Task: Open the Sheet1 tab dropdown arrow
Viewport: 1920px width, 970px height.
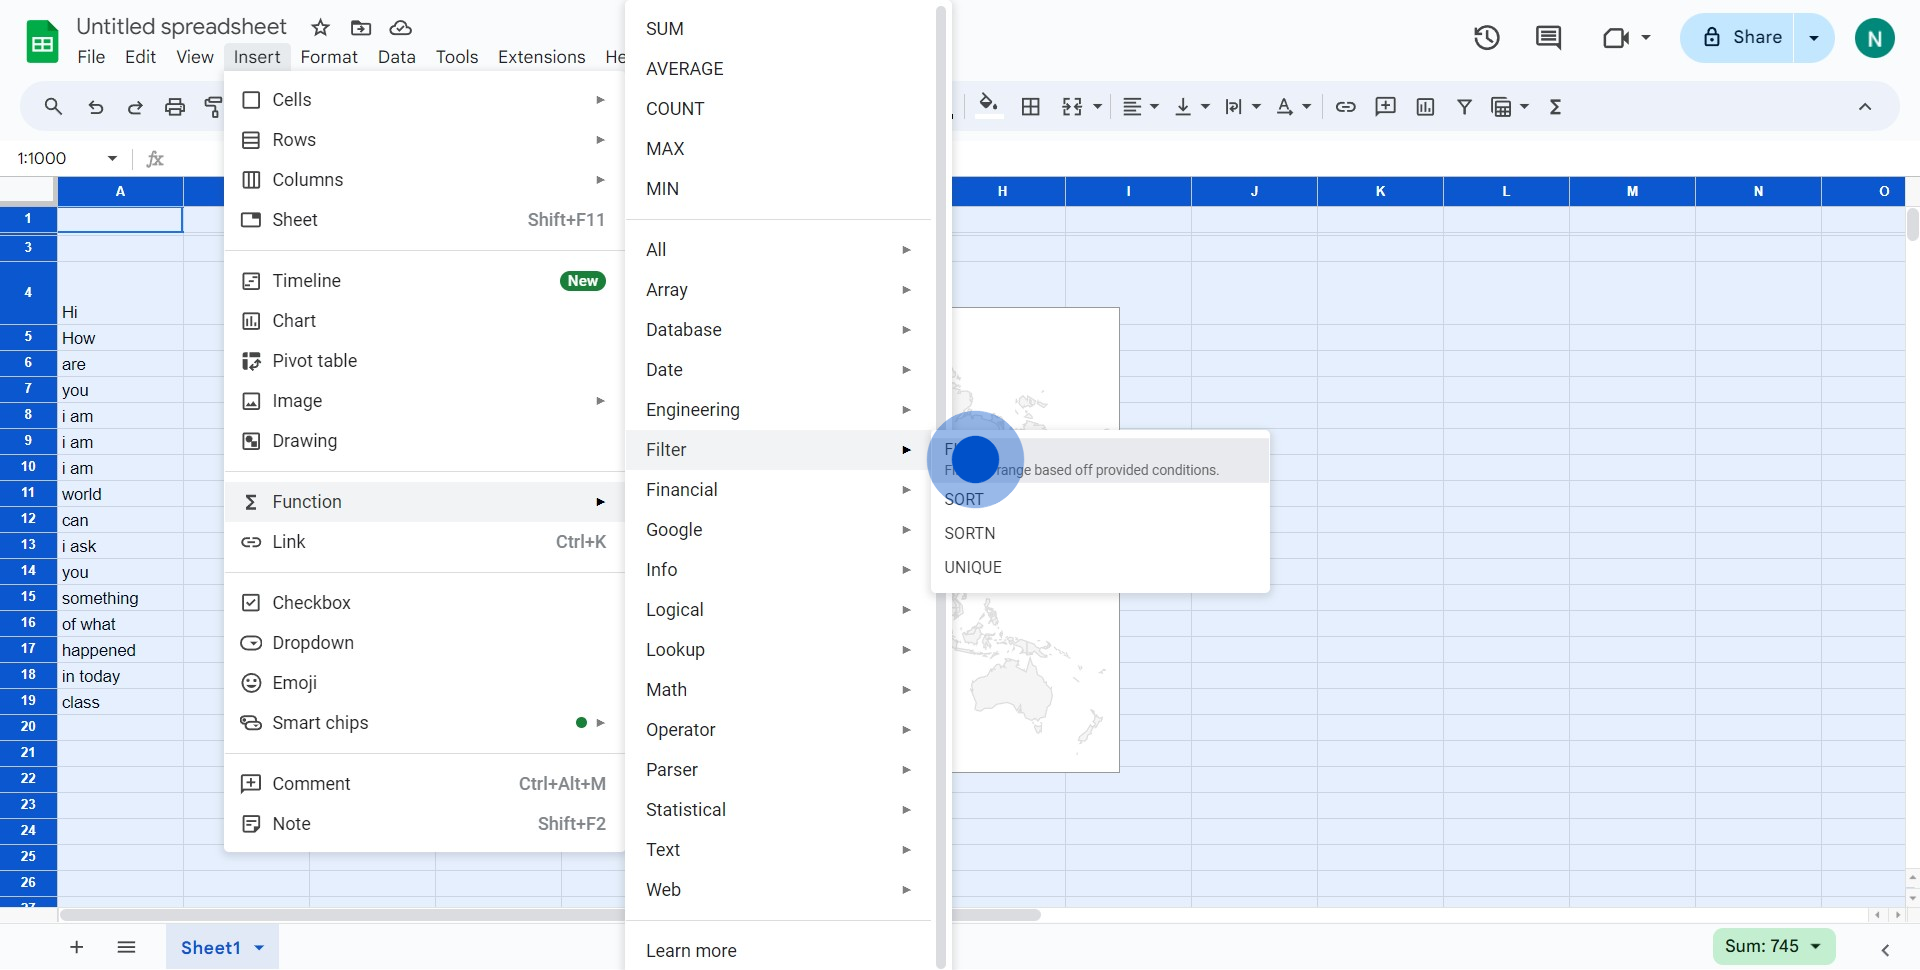Action: tap(259, 948)
